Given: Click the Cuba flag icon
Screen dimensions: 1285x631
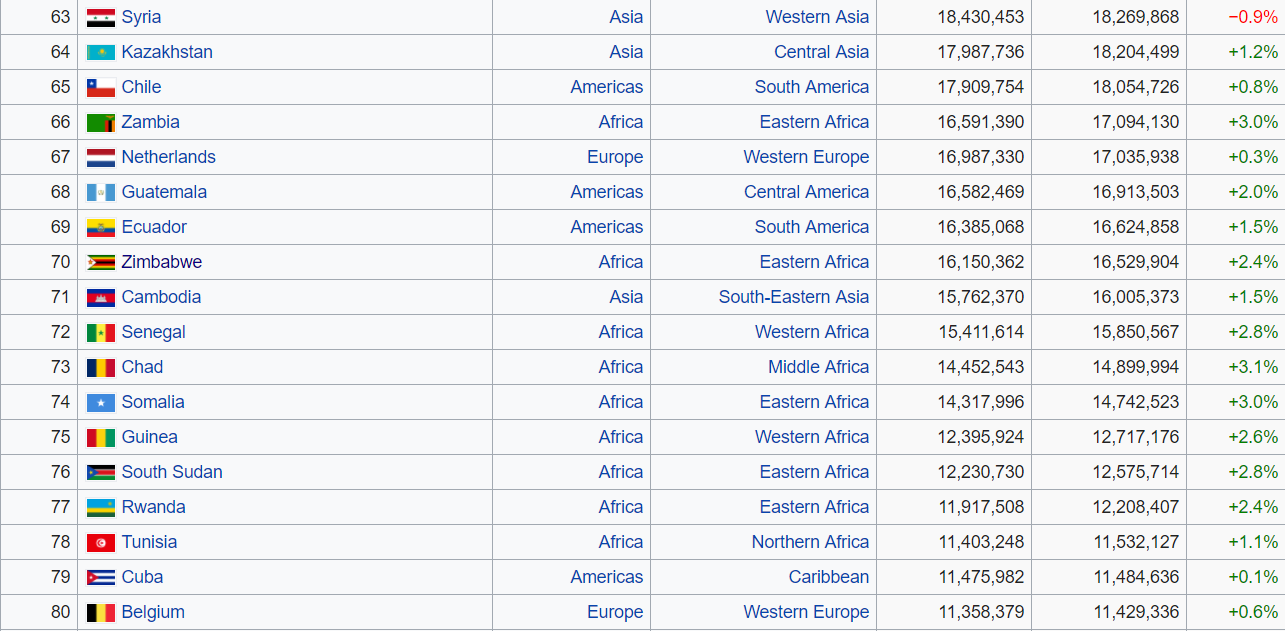Looking at the screenshot, I should tap(101, 578).
